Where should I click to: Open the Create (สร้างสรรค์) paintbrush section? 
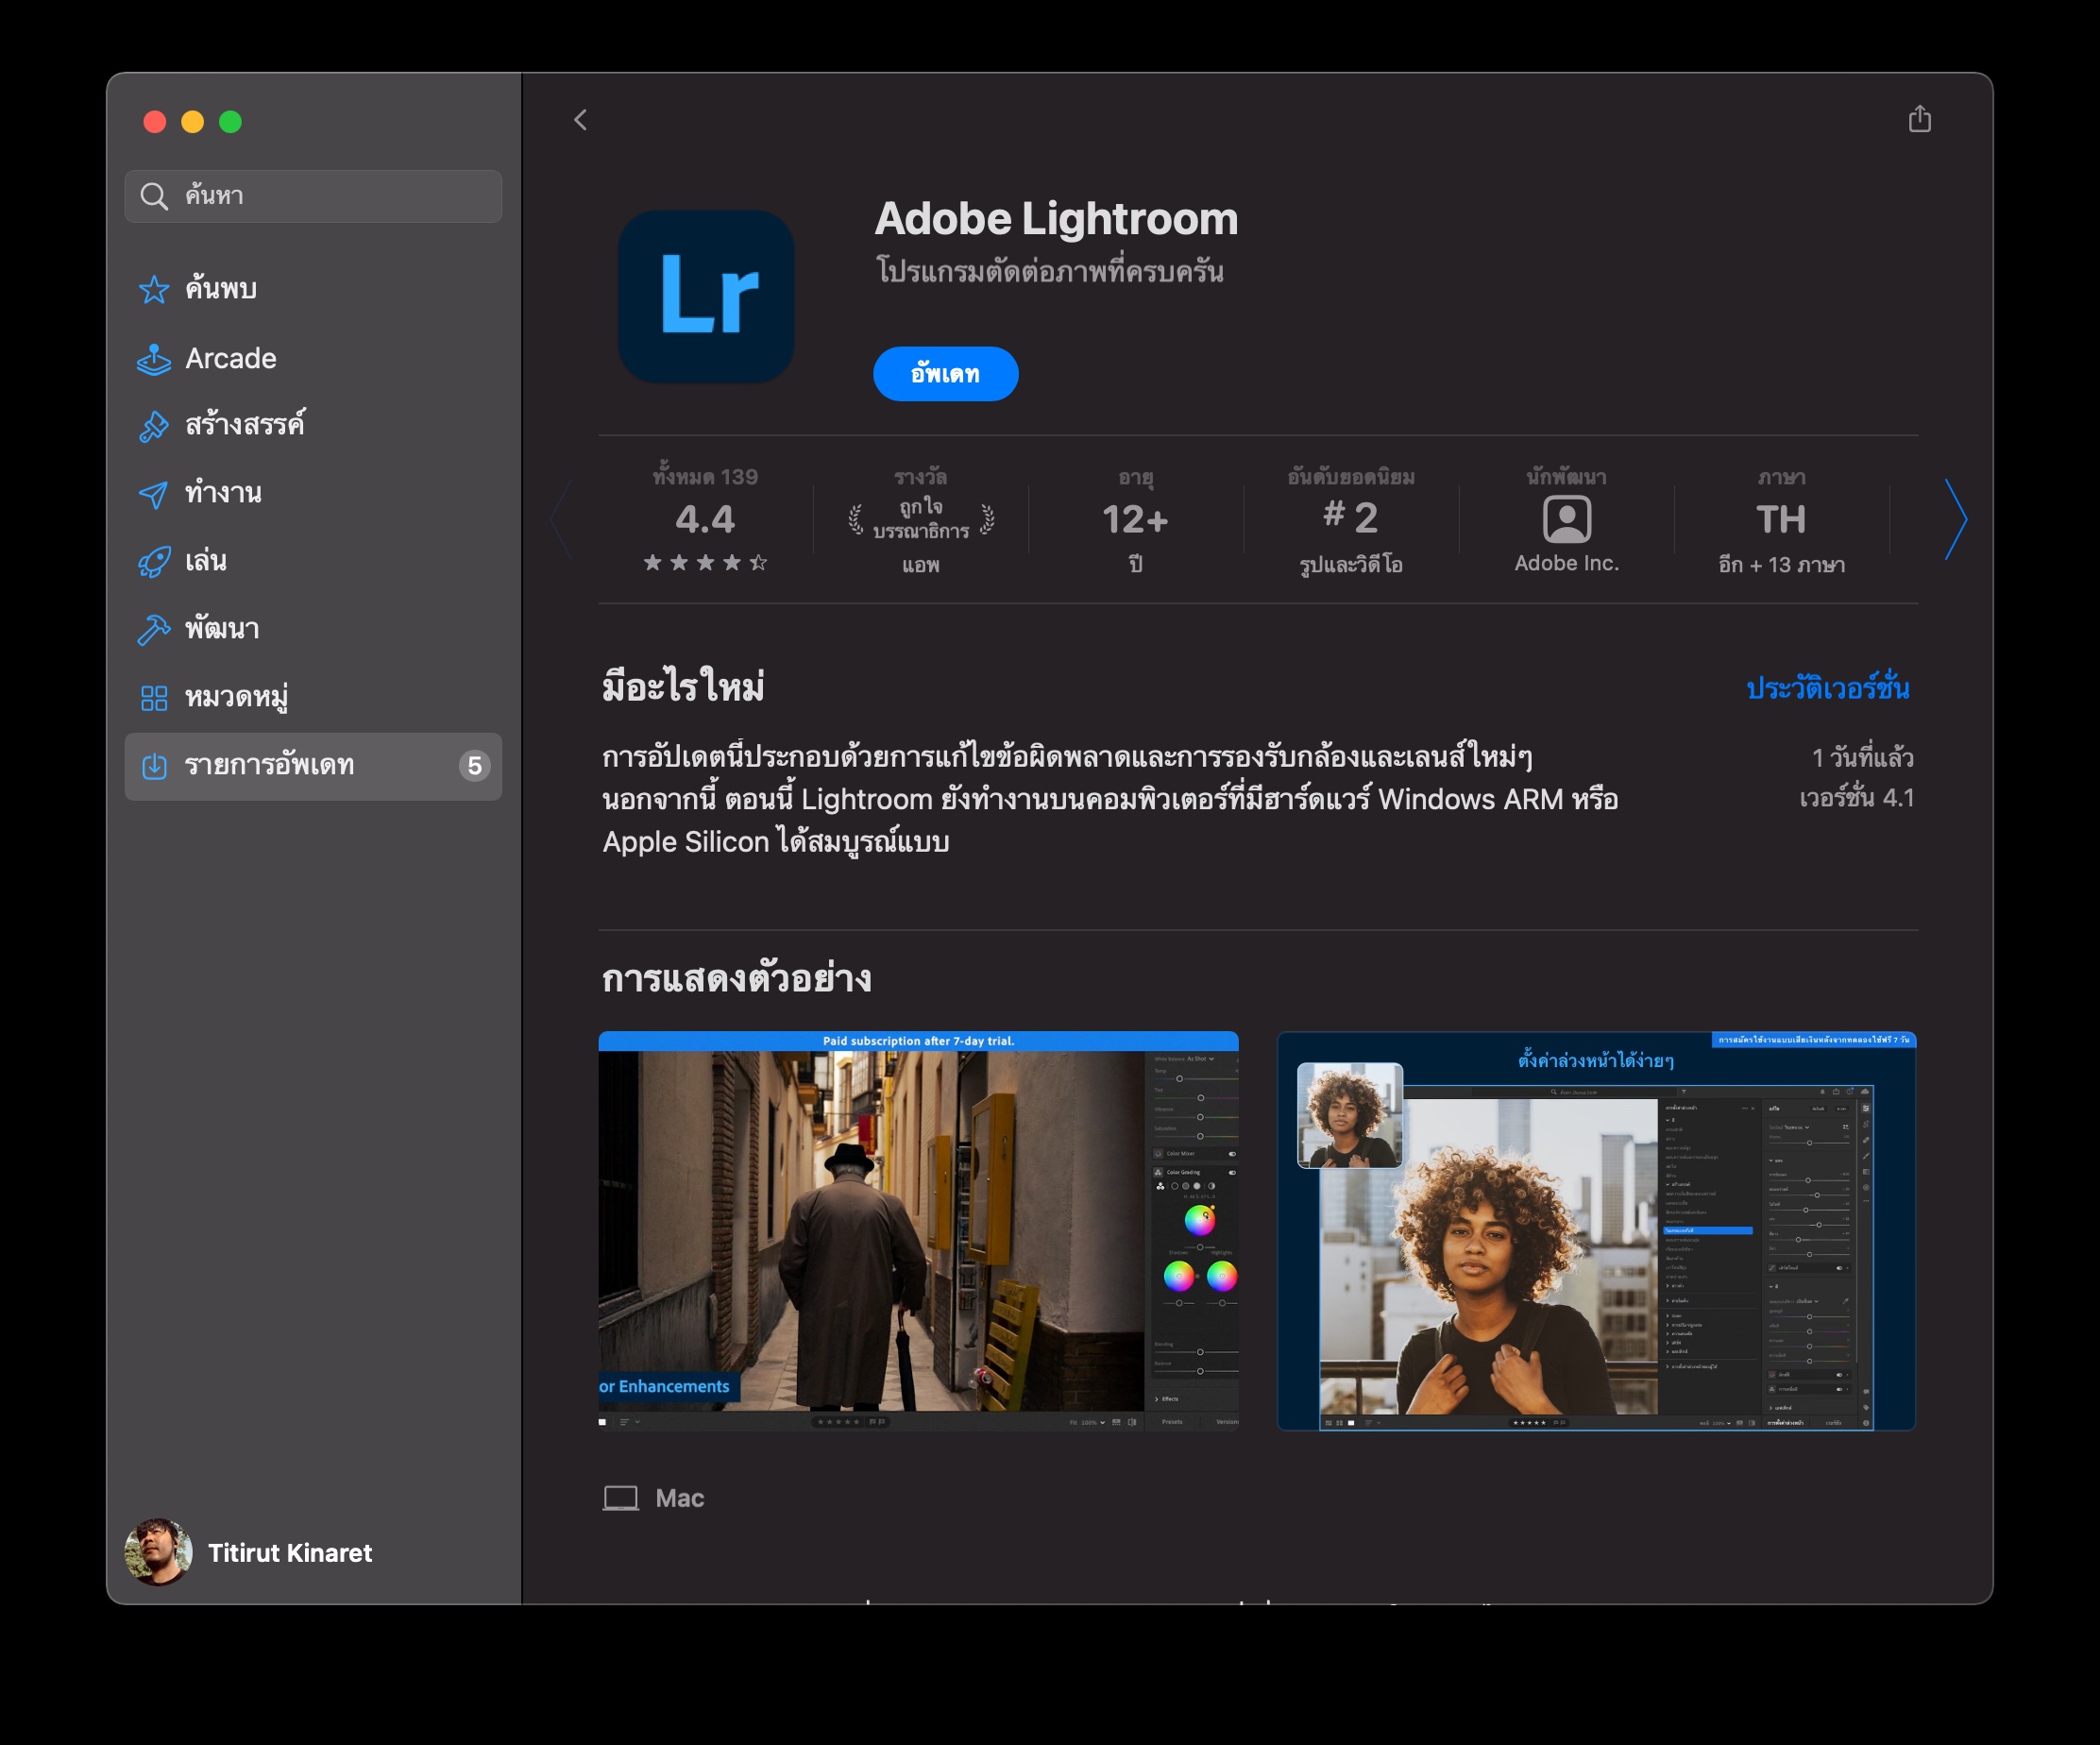click(x=244, y=425)
